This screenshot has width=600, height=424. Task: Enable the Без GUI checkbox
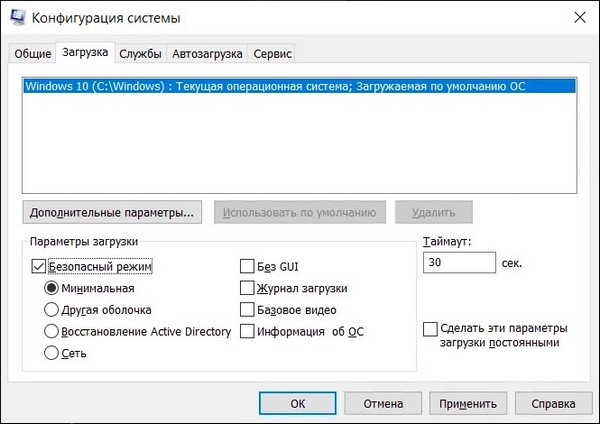[247, 266]
